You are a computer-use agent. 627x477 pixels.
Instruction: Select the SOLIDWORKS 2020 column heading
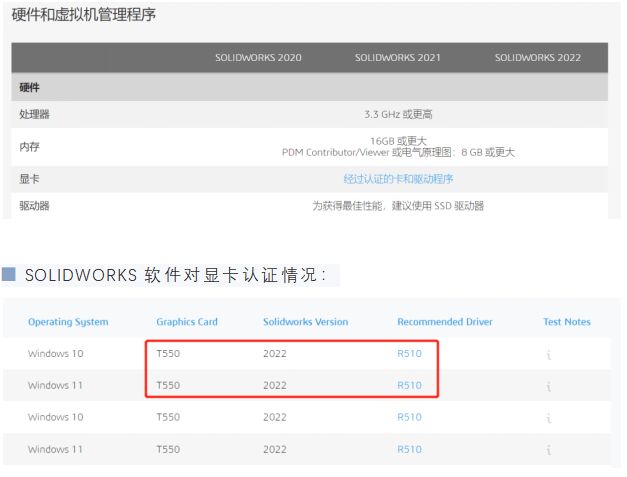[258, 58]
